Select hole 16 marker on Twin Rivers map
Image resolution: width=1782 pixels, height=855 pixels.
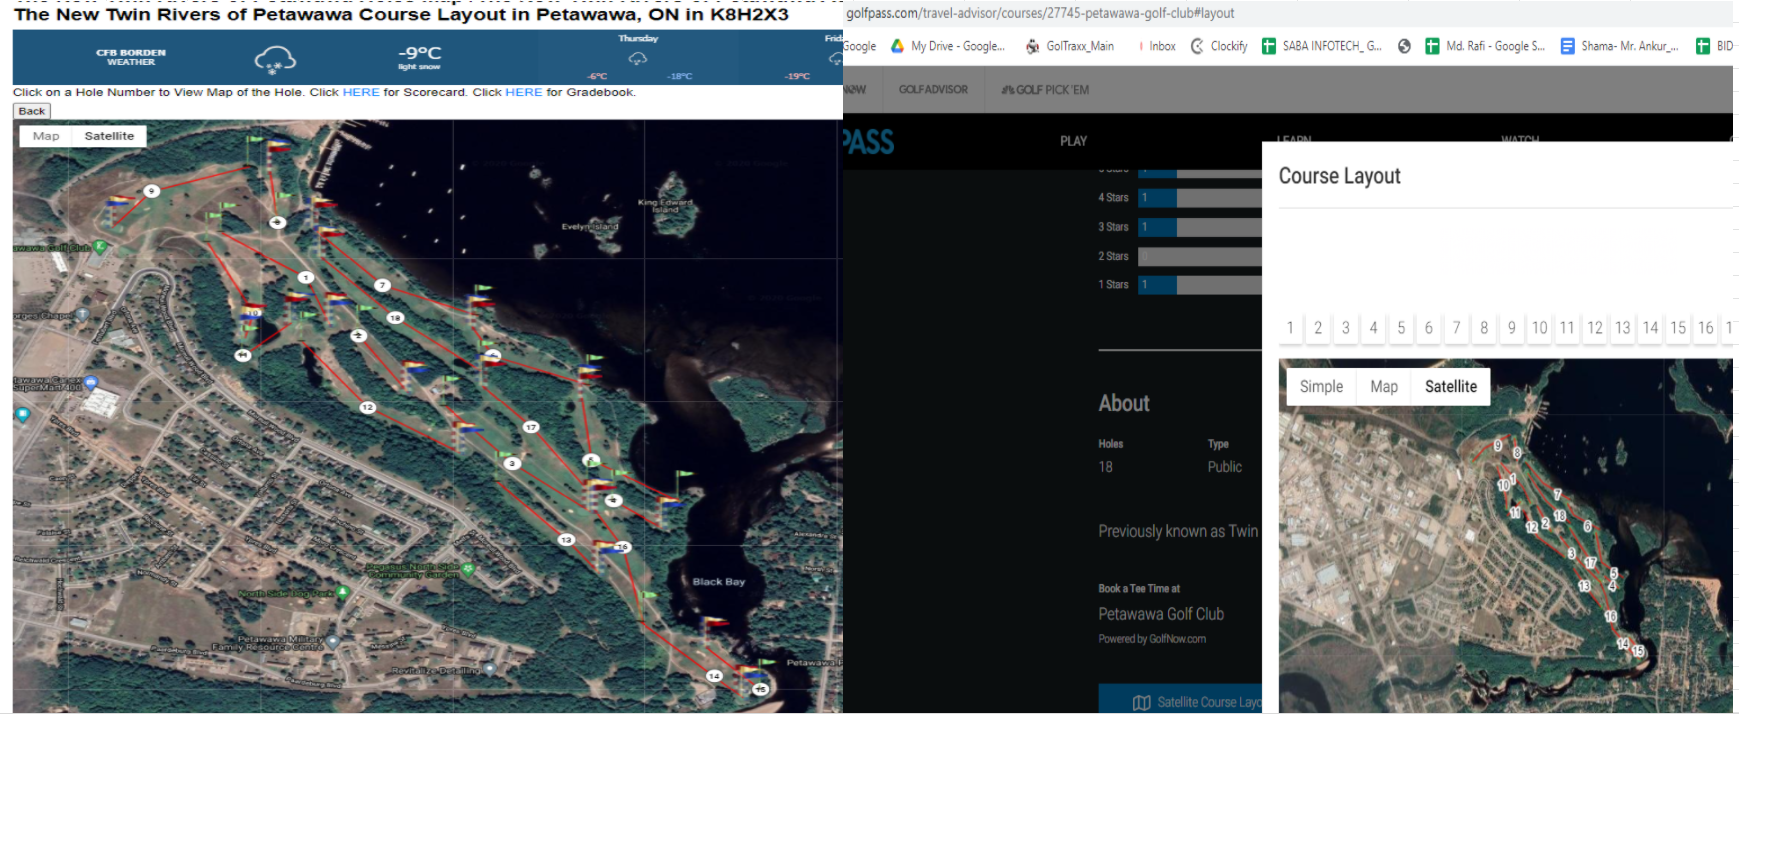[x=622, y=547]
